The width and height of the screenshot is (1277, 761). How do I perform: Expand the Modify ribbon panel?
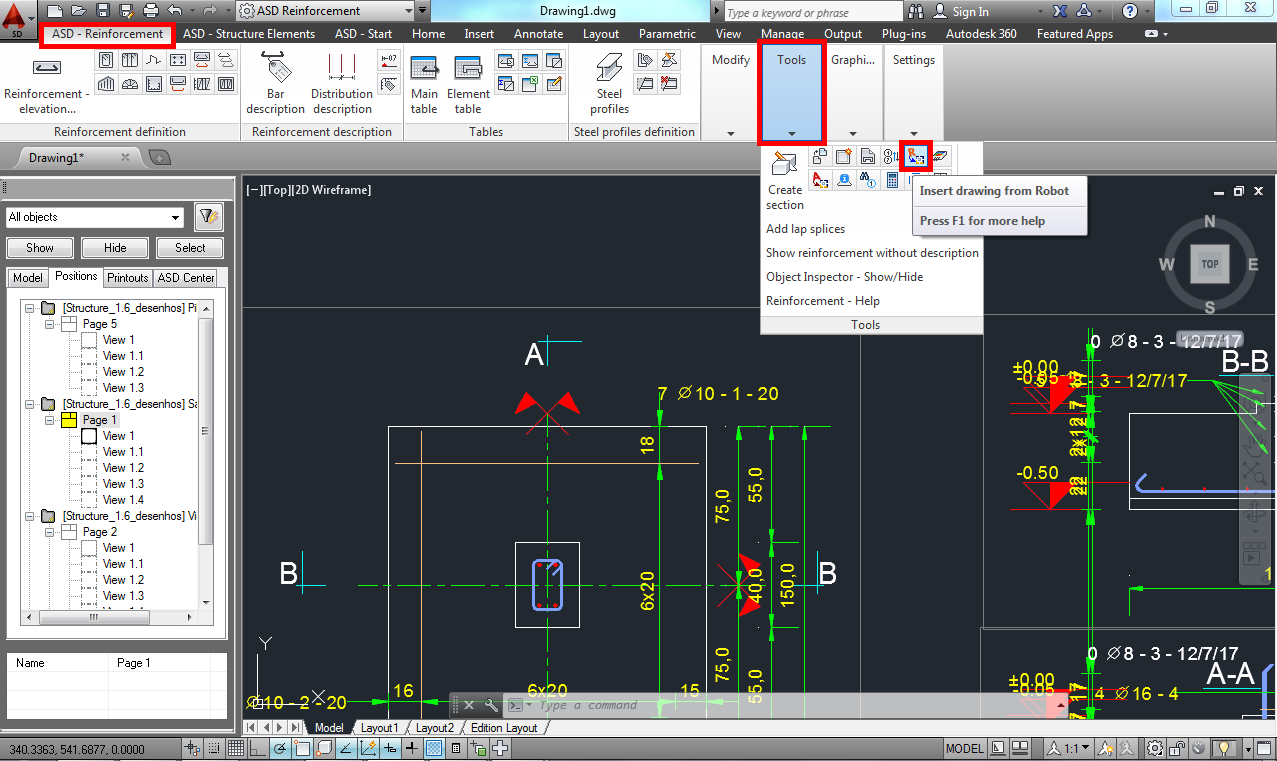(731, 132)
